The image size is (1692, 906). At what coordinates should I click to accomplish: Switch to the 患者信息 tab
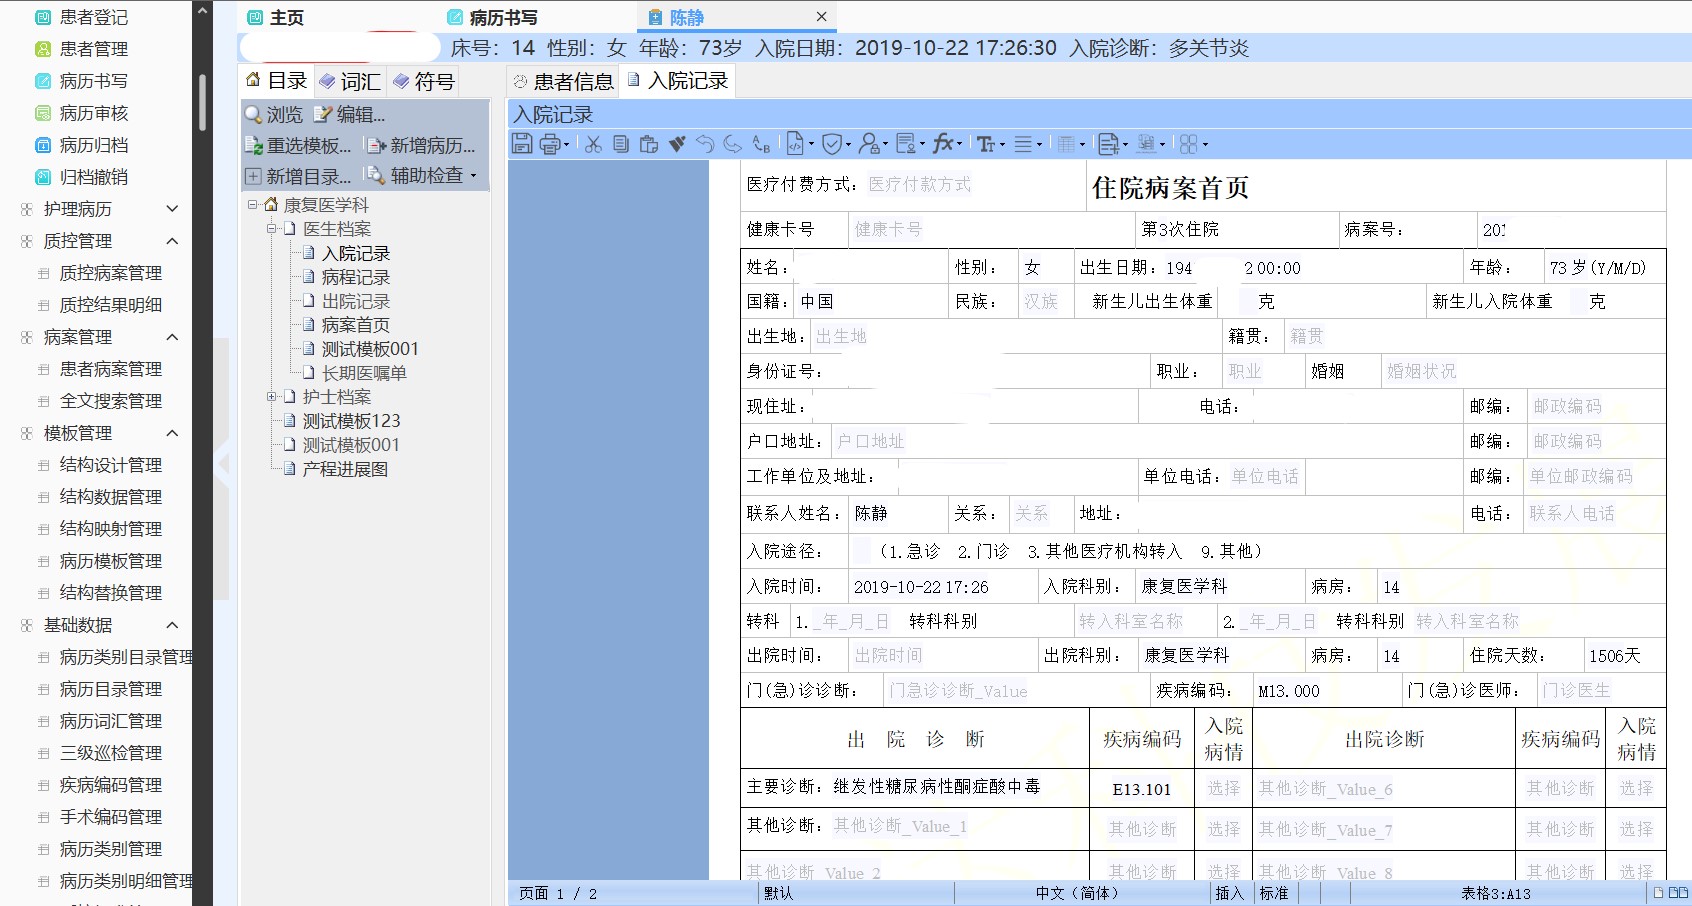tap(563, 81)
